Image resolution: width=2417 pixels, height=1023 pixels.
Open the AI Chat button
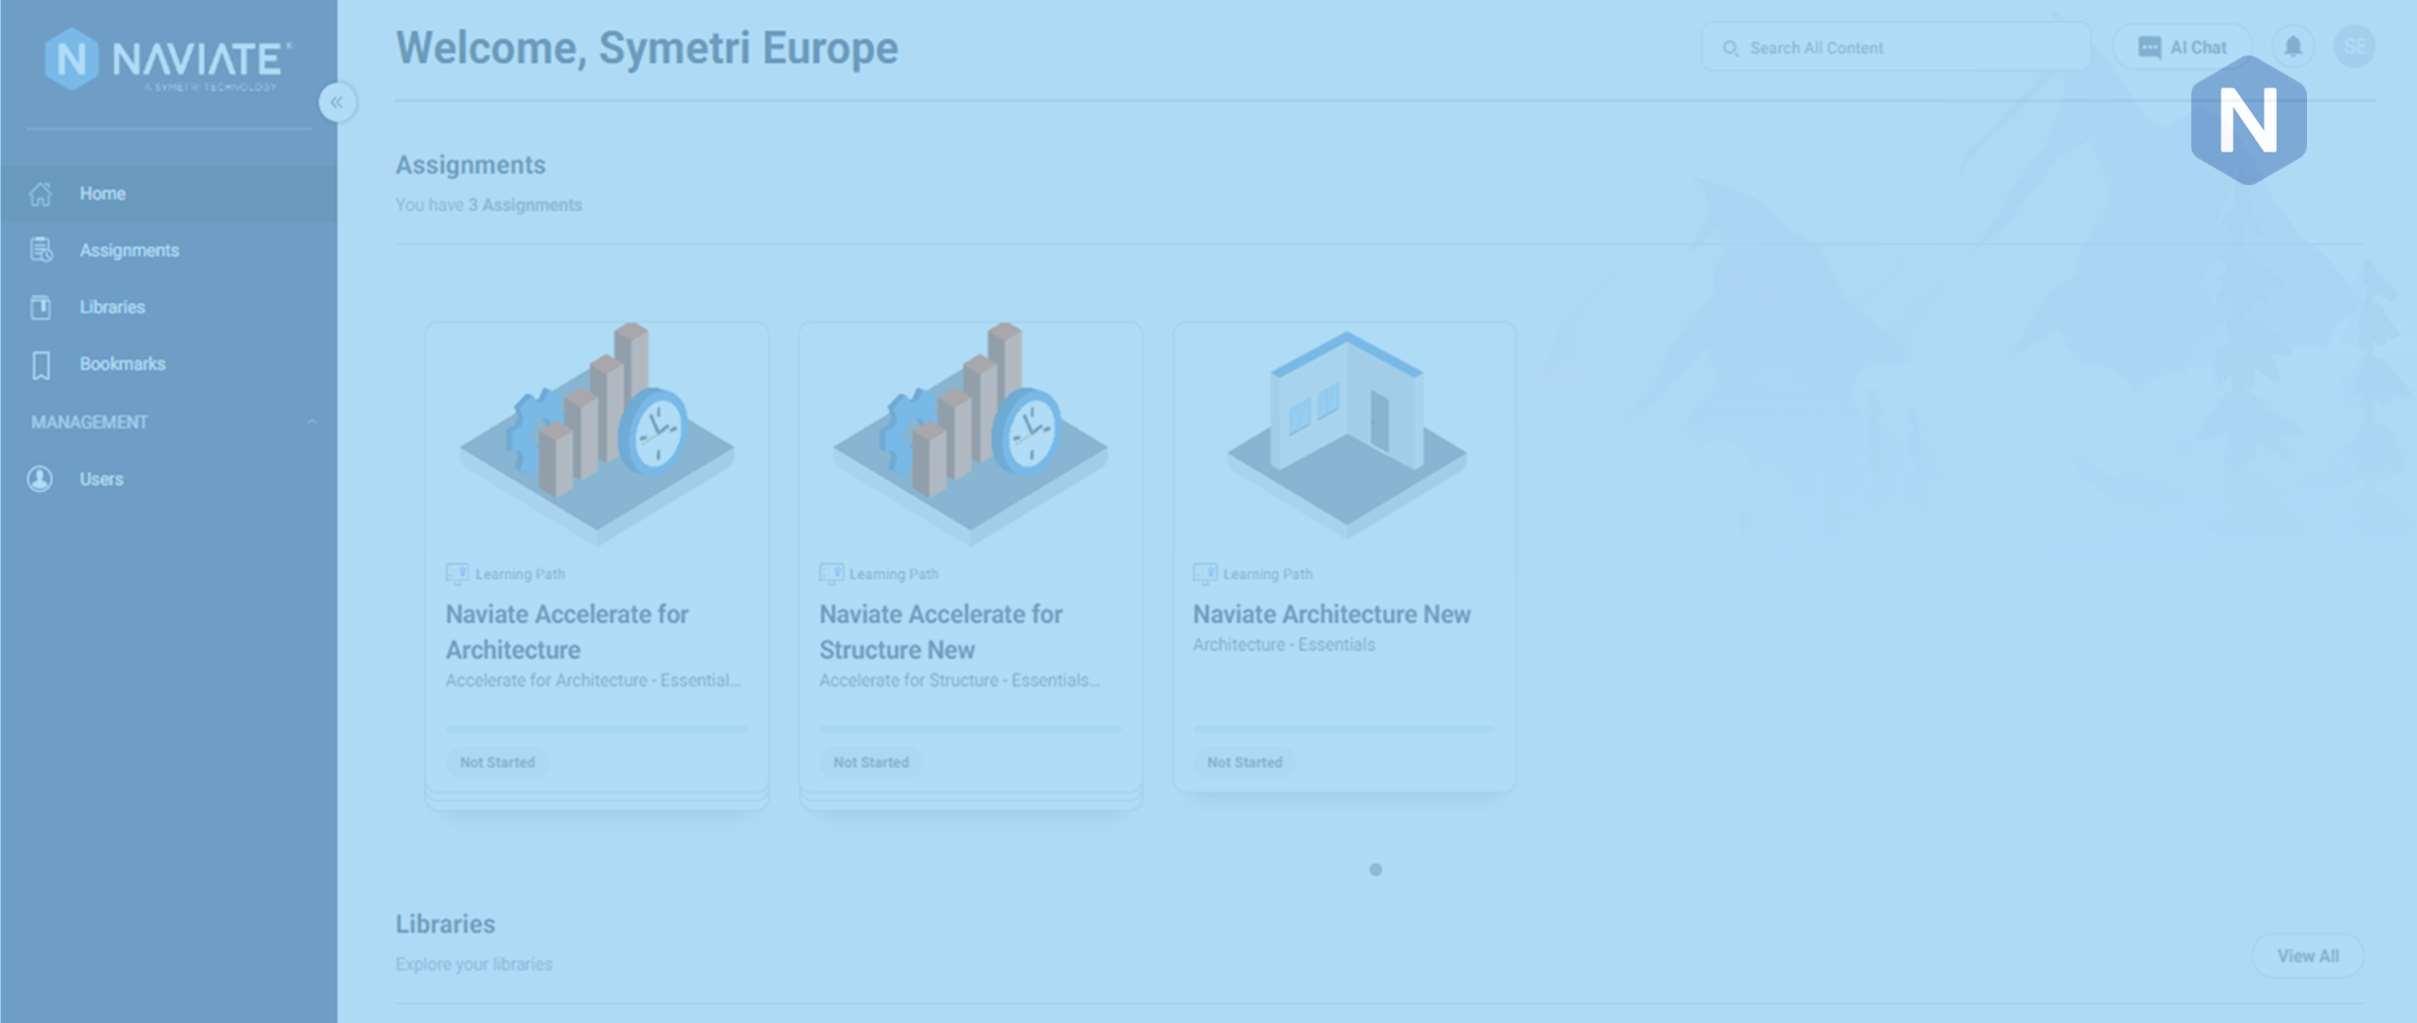(x=2182, y=47)
